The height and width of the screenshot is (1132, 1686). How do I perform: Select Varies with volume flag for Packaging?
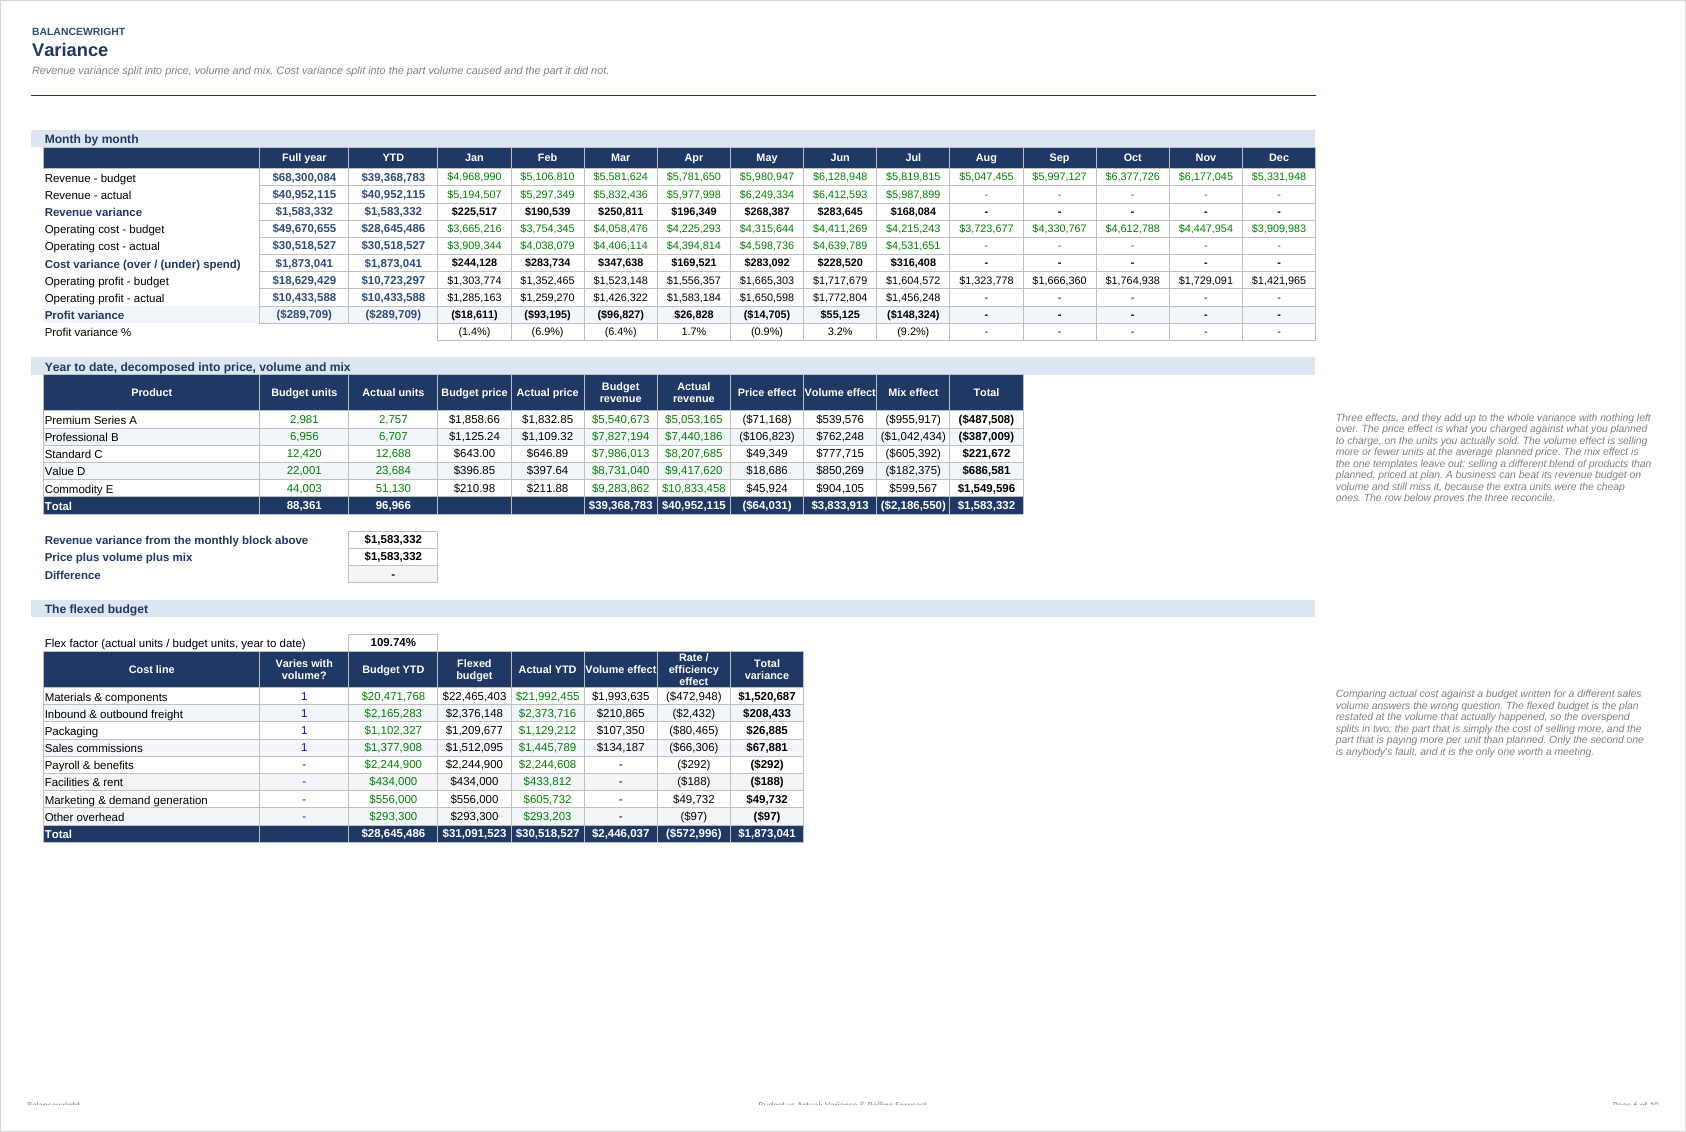(x=304, y=731)
